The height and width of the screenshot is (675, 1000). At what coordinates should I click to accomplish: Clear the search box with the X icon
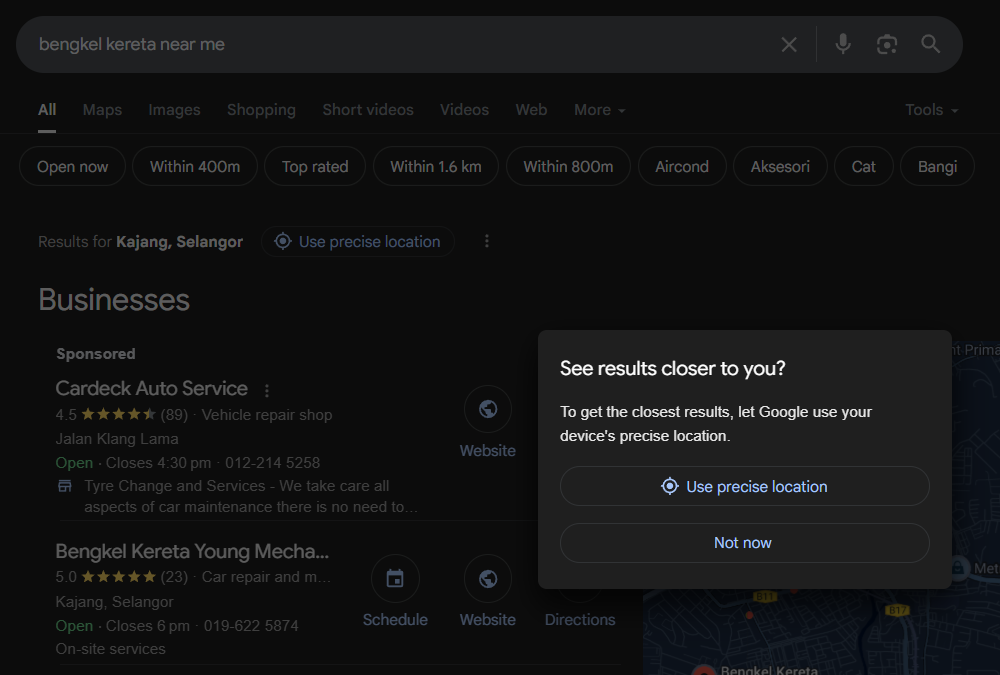click(x=789, y=45)
